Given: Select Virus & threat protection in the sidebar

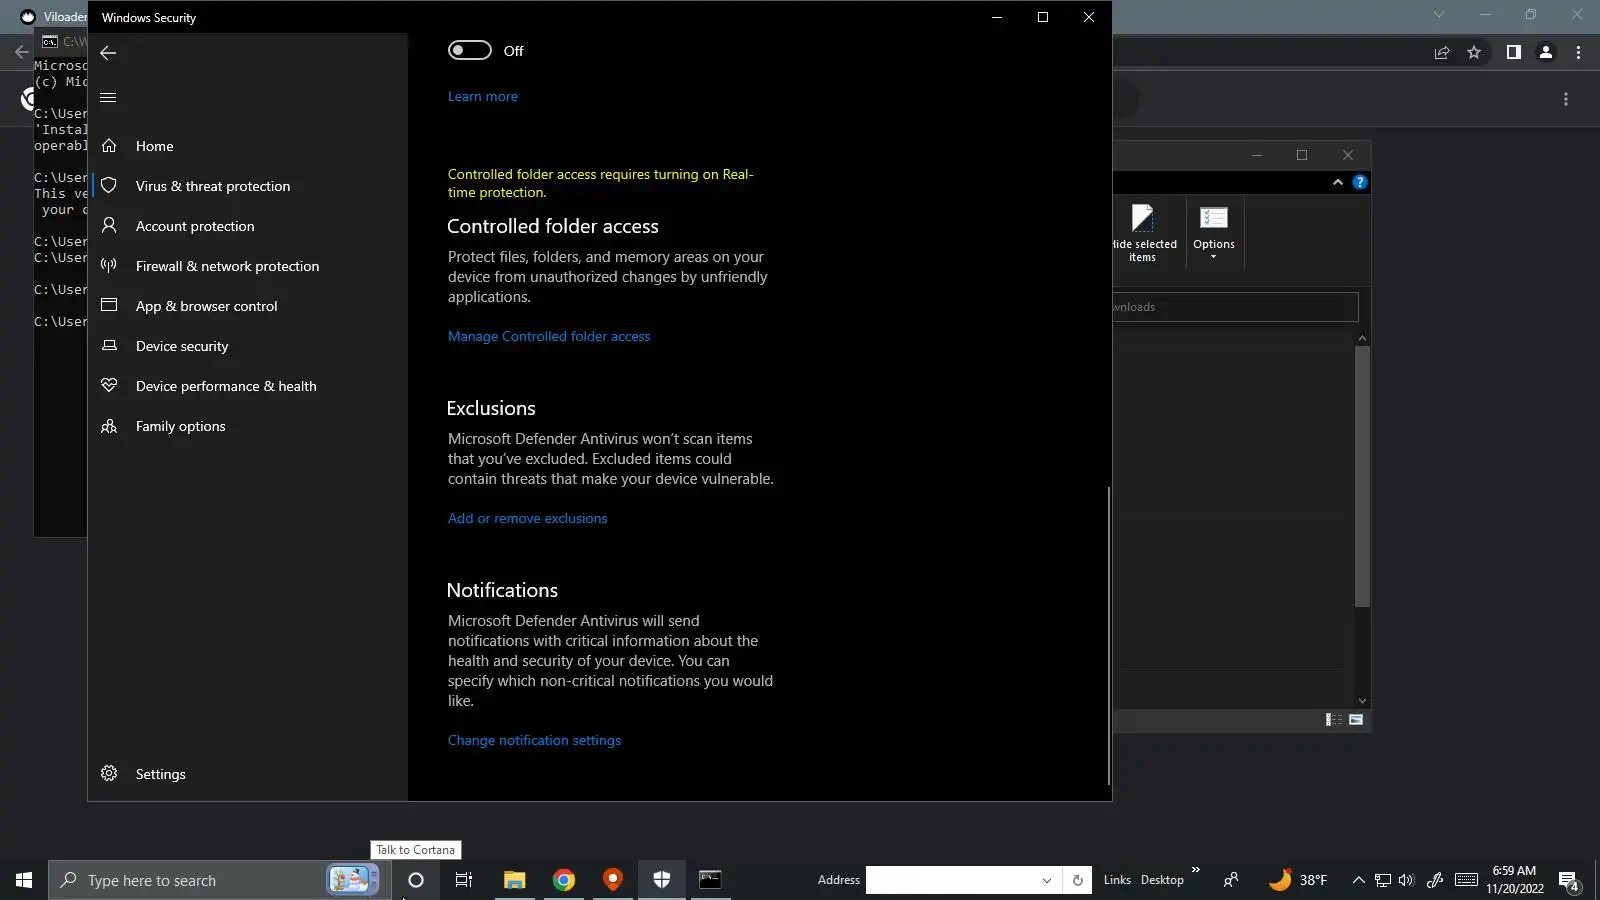Looking at the screenshot, I should (x=213, y=186).
